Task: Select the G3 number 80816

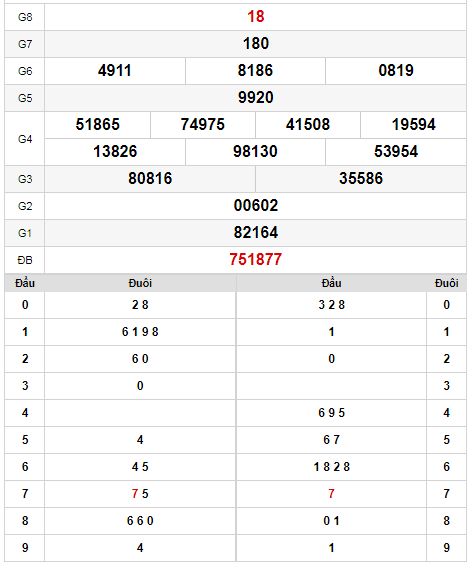Action: (150, 179)
